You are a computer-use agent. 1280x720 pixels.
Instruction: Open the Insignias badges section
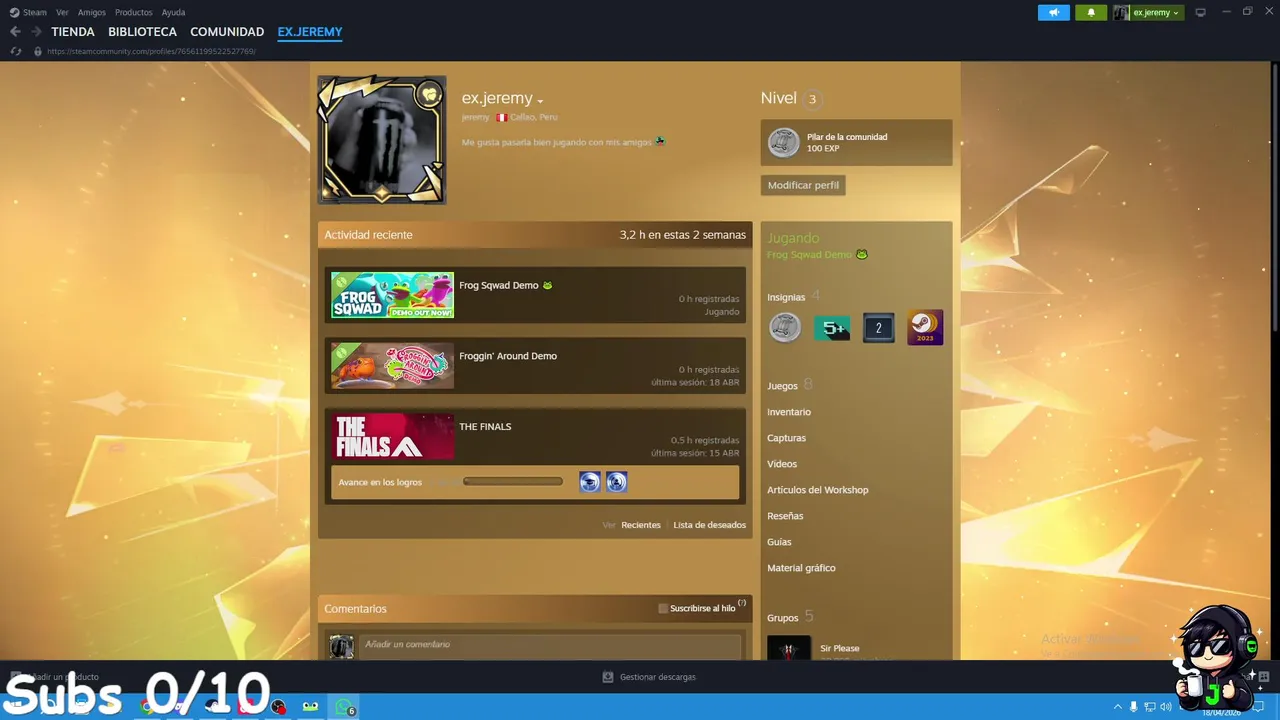coord(786,297)
